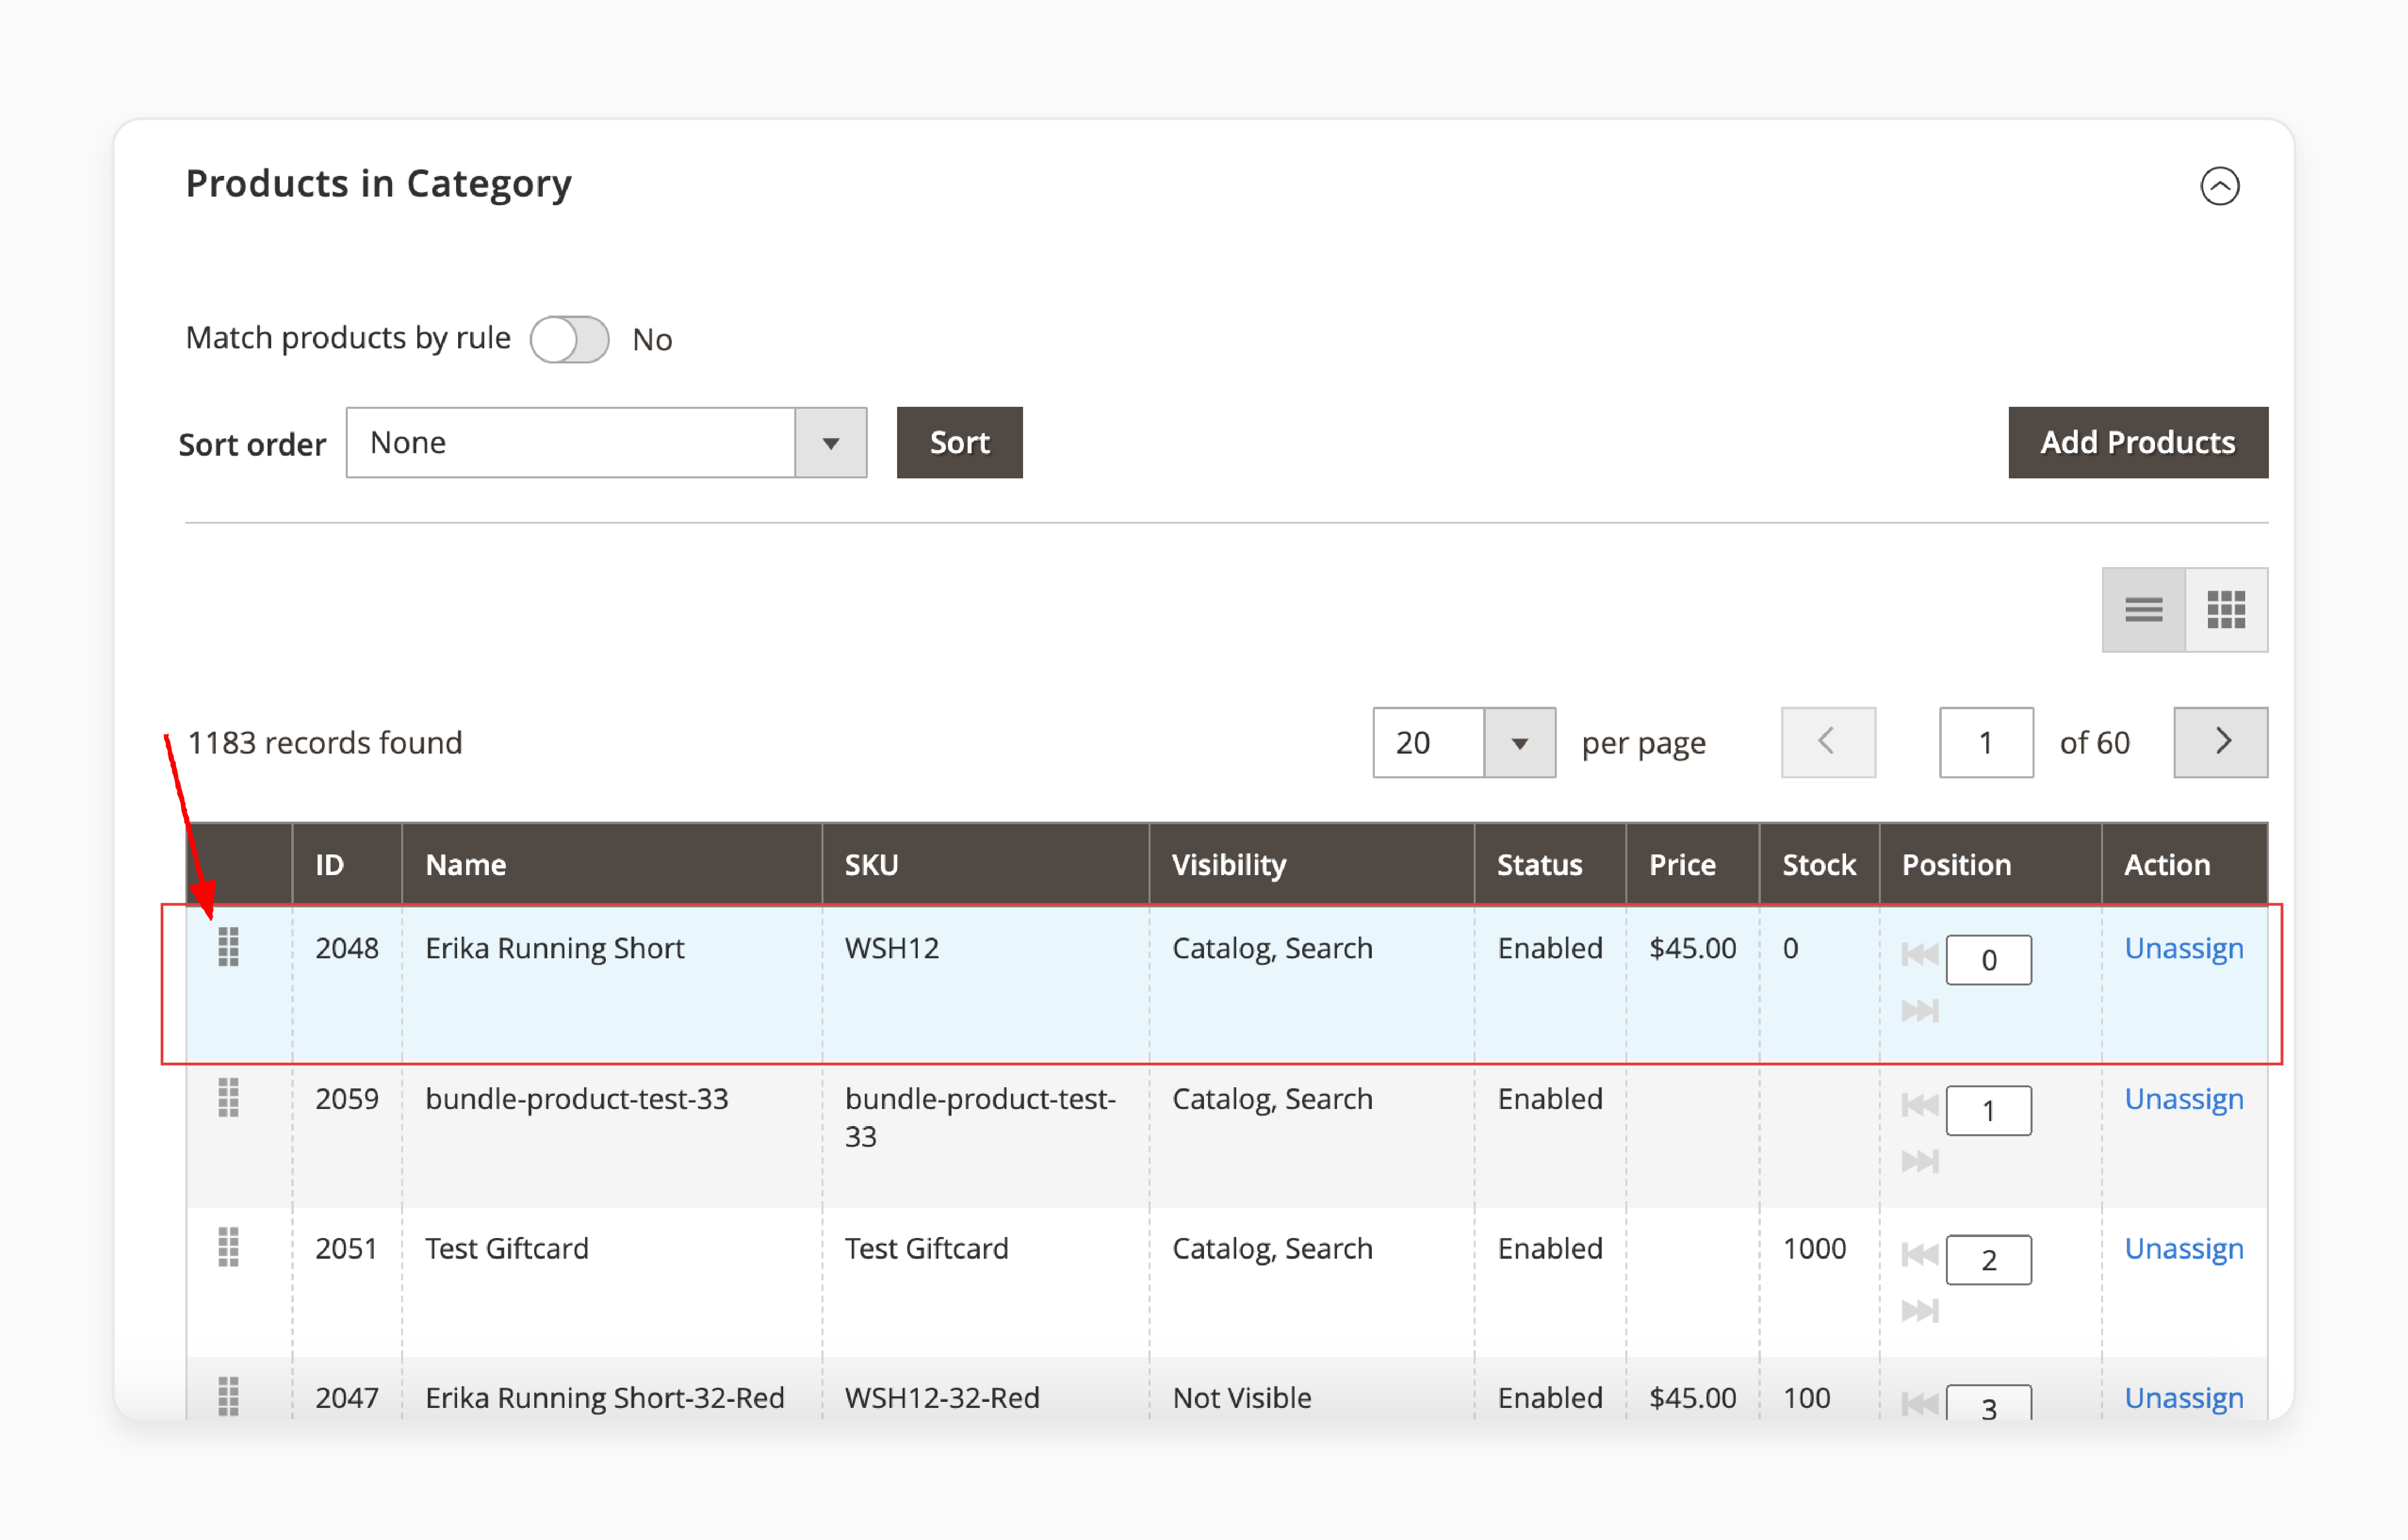Click the 'of 60' pages text

[2095, 743]
